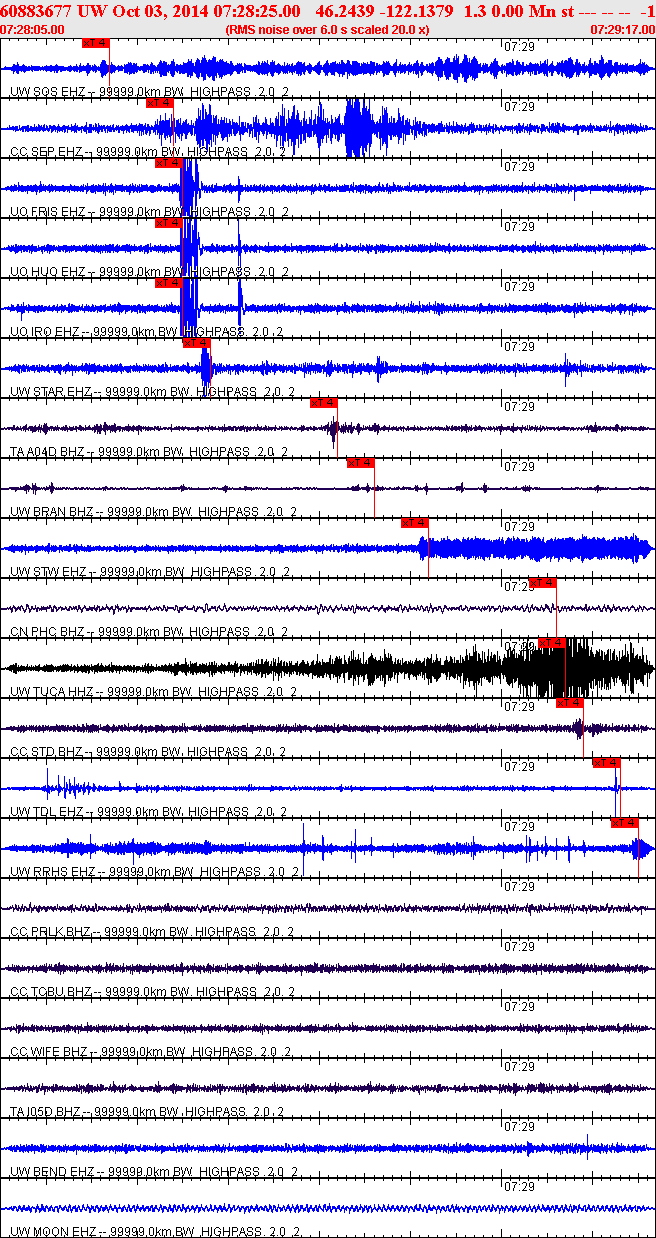Click the red pick flag on UO IRO trace

point(169,283)
